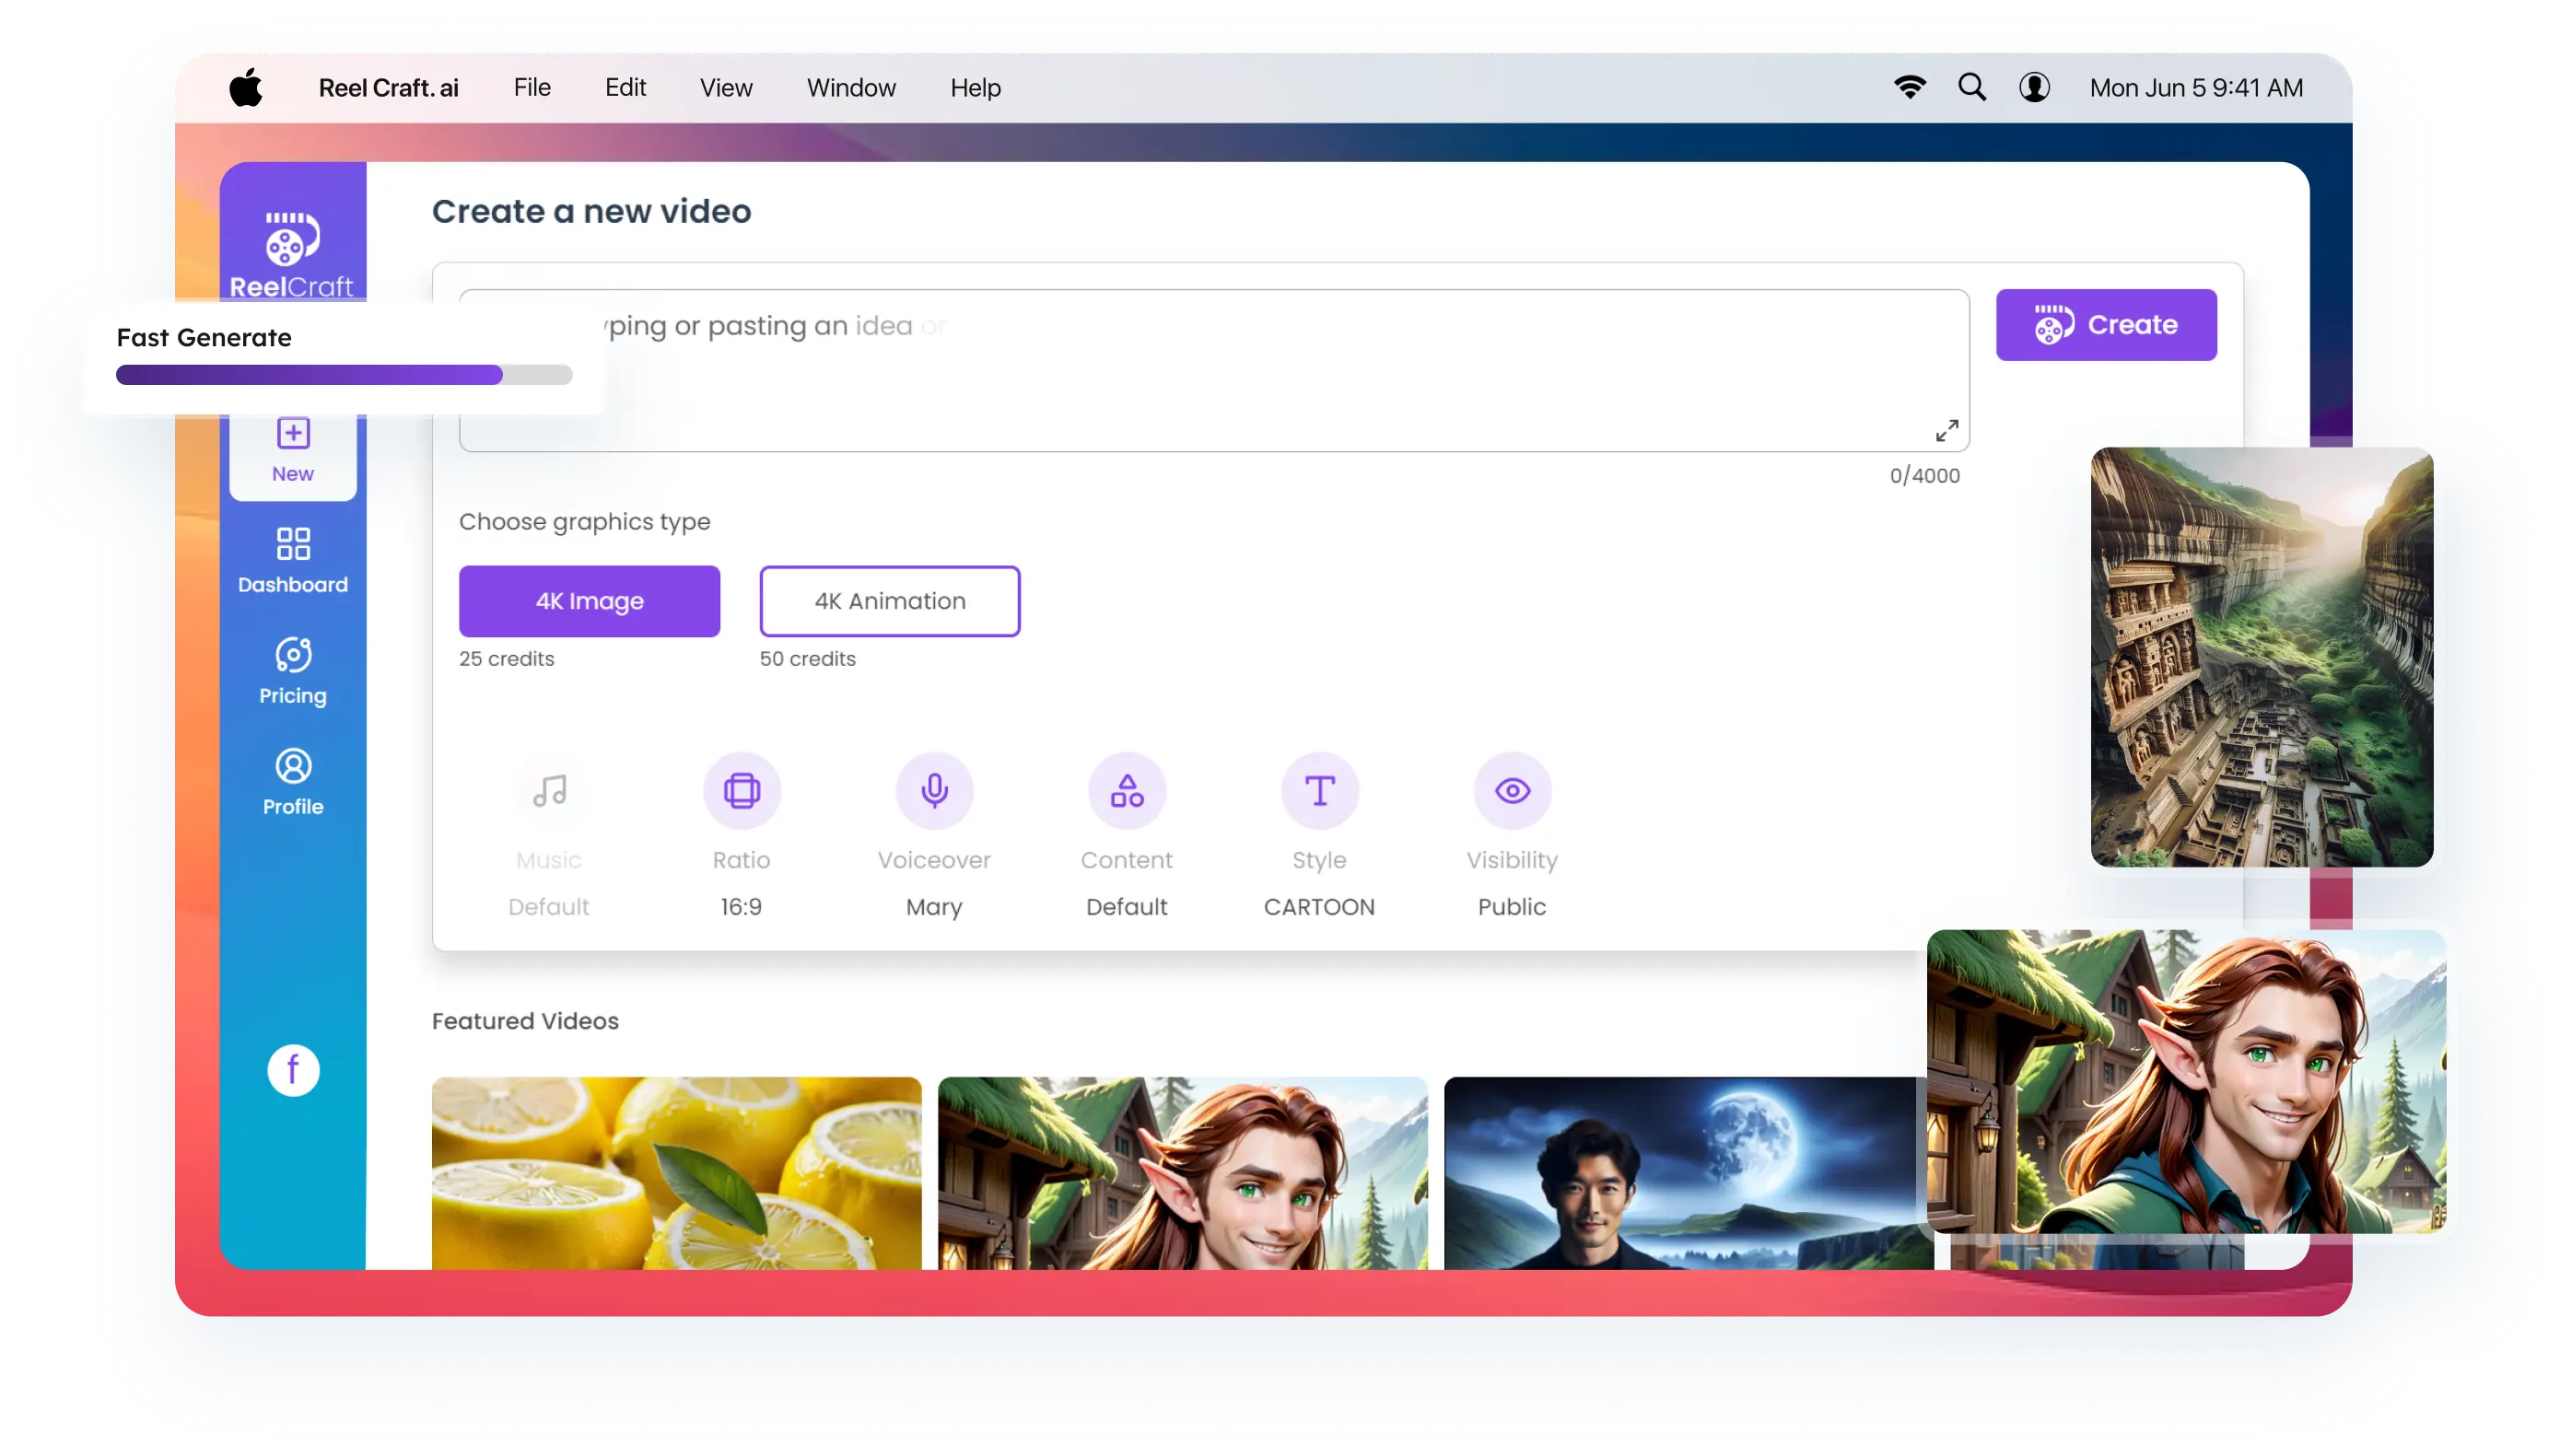Click the ReelCraft logo in sidebar
Image resolution: width=2560 pixels, height=1456 pixels.
tap(292, 255)
